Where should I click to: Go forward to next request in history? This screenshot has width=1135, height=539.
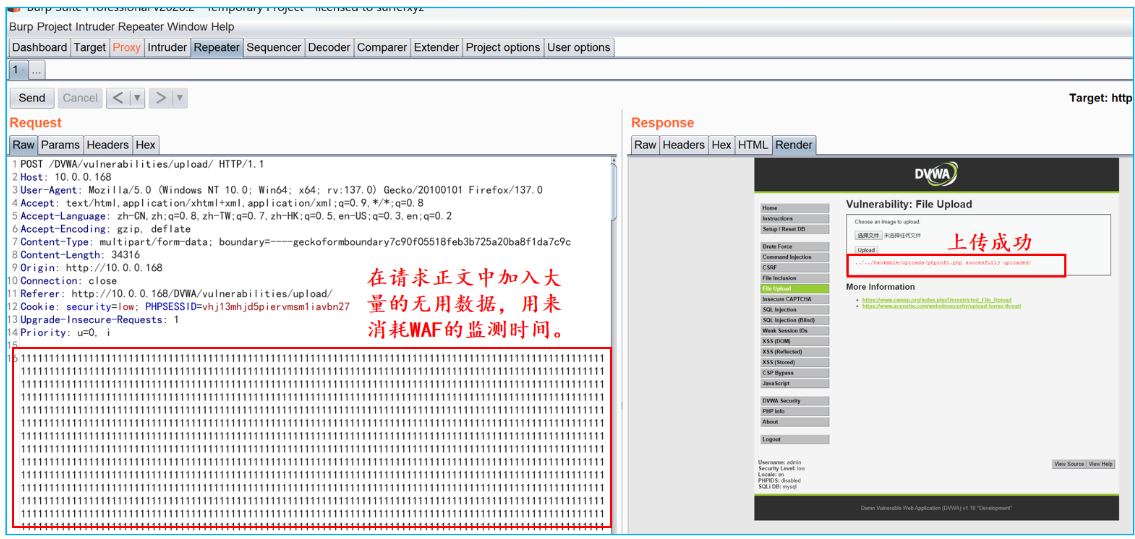click(161, 98)
